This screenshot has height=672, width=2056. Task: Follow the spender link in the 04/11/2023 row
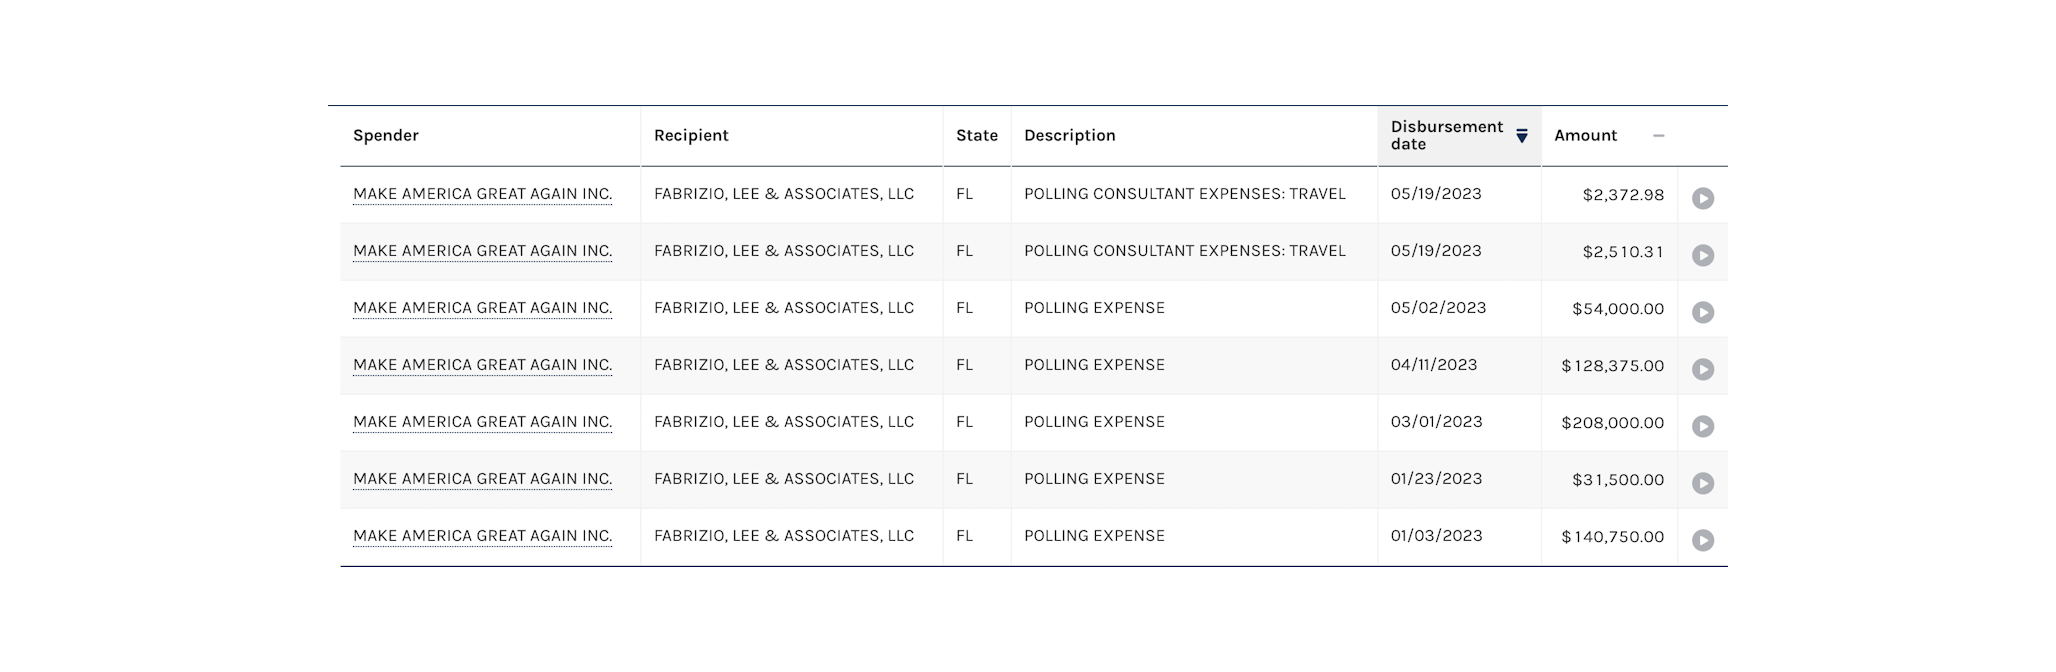point(483,365)
